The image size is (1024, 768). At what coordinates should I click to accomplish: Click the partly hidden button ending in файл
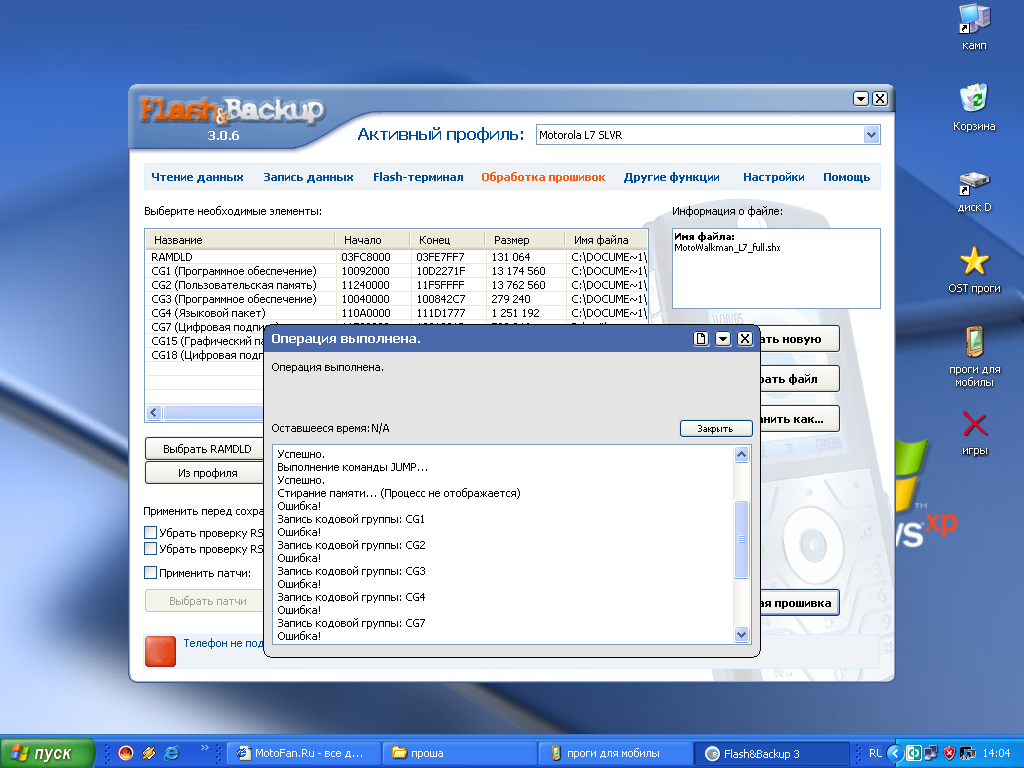coord(799,379)
